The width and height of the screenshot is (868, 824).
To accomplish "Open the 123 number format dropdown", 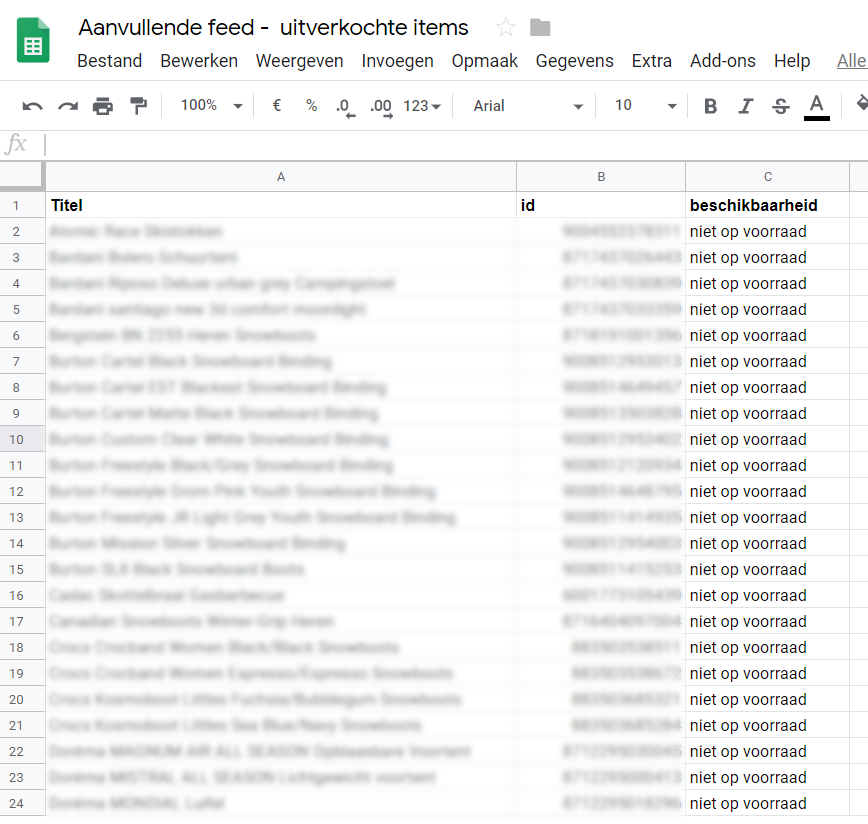I will [422, 106].
